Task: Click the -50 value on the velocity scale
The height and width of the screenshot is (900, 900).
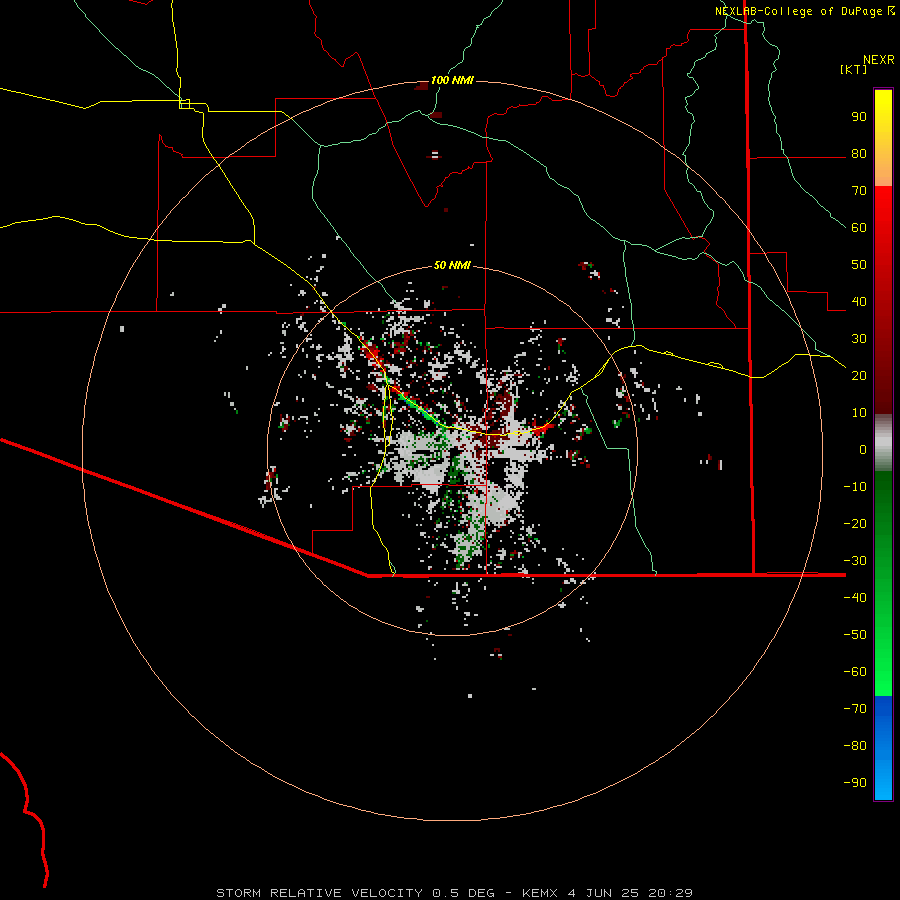Action: point(855,635)
